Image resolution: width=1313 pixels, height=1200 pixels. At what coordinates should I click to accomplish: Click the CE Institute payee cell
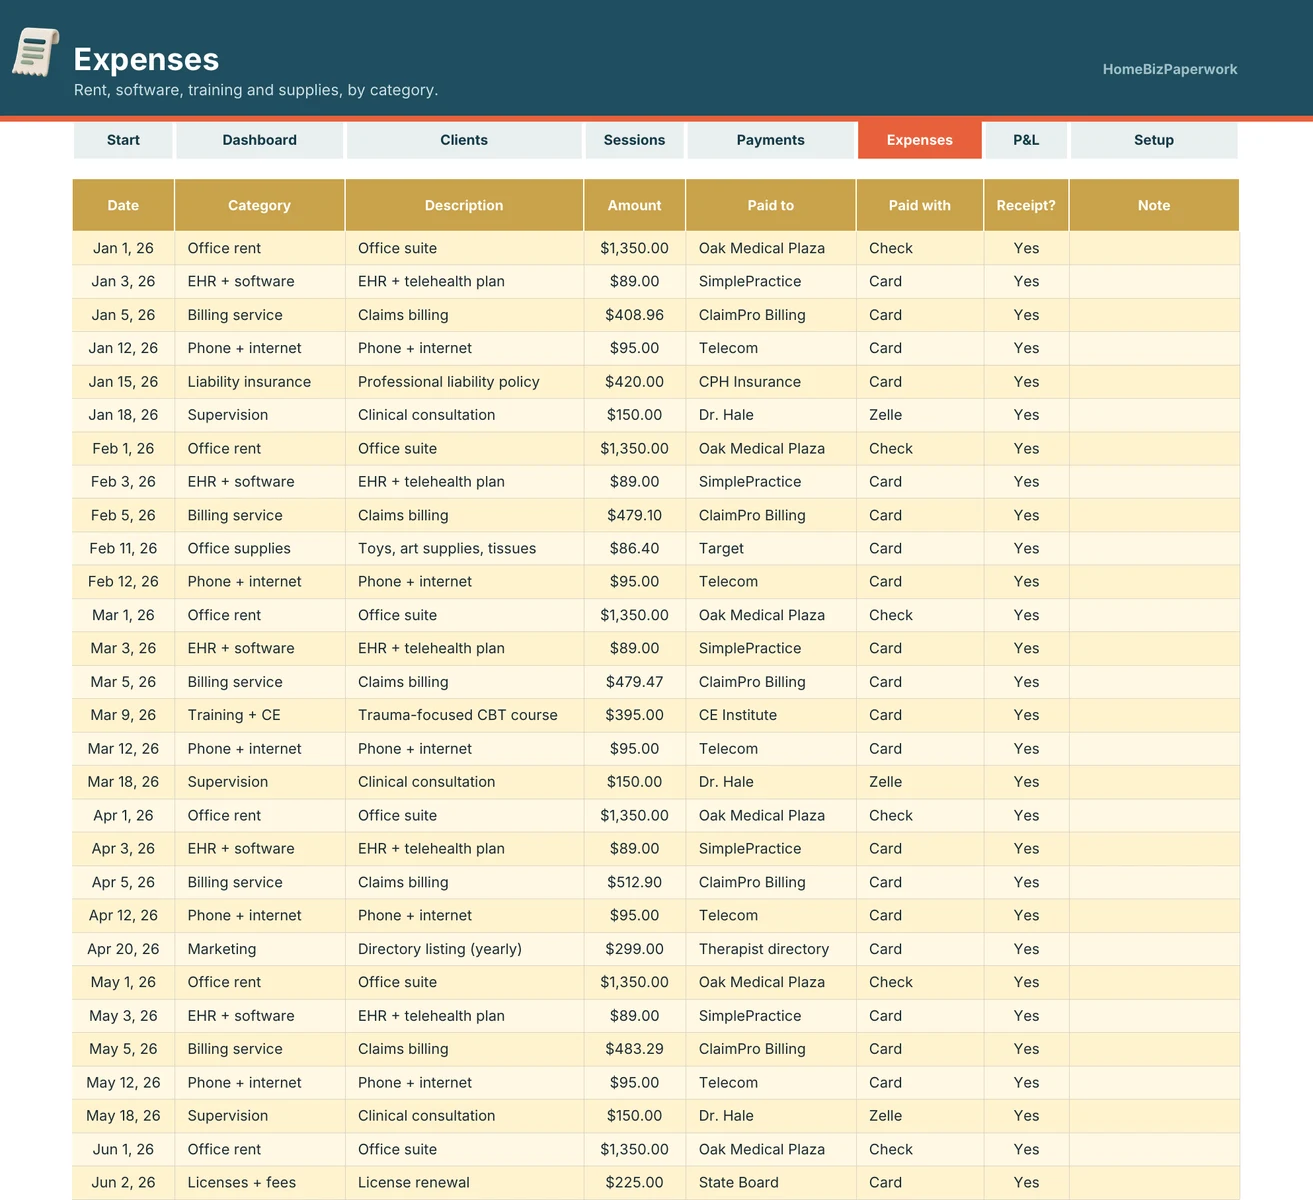[770, 715]
